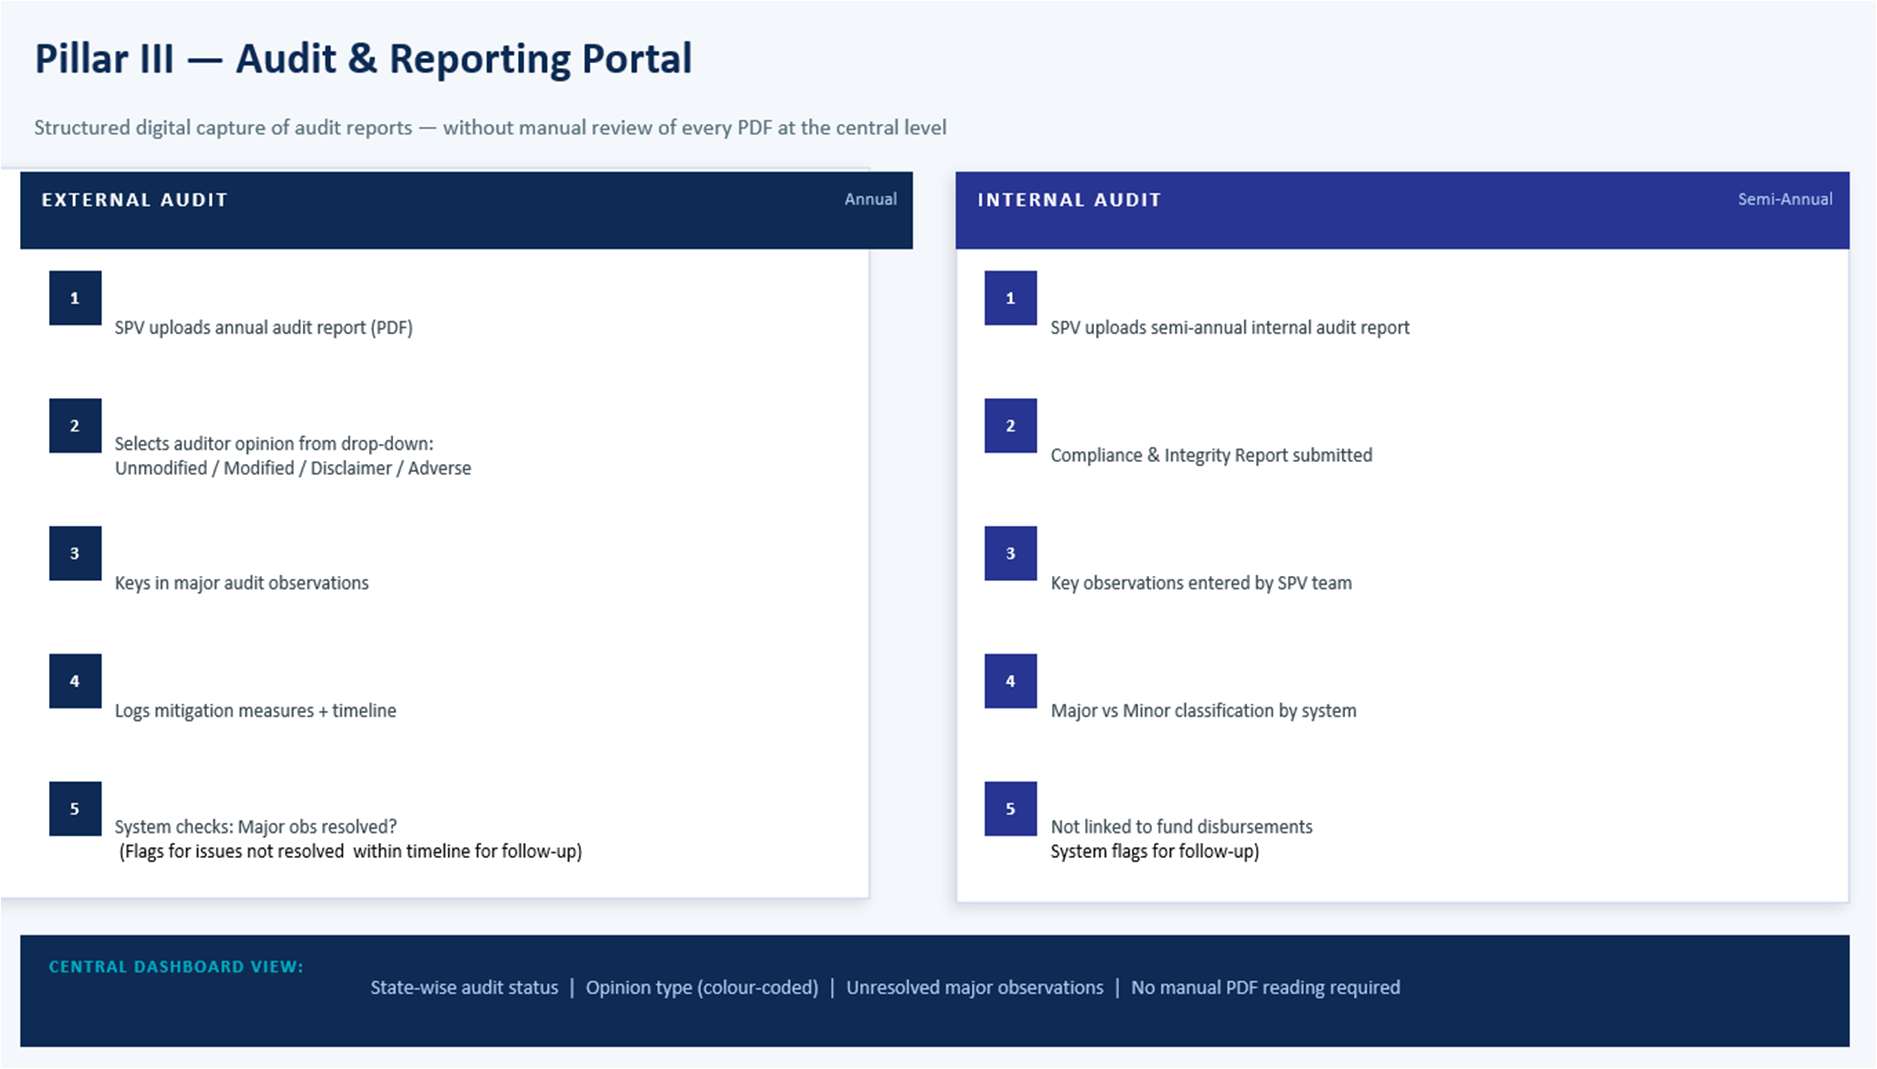The width and height of the screenshot is (1877, 1069).
Task: Click step 5 number box under Internal Audit
Action: click(1010, 809)
